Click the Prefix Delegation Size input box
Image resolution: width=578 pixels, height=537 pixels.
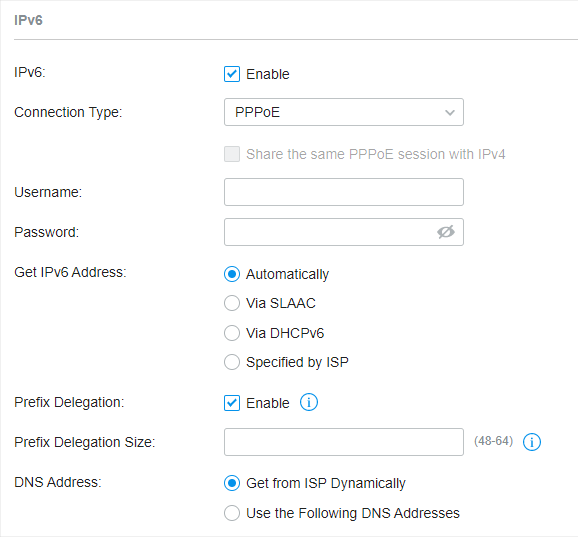(x=344, y=442)
